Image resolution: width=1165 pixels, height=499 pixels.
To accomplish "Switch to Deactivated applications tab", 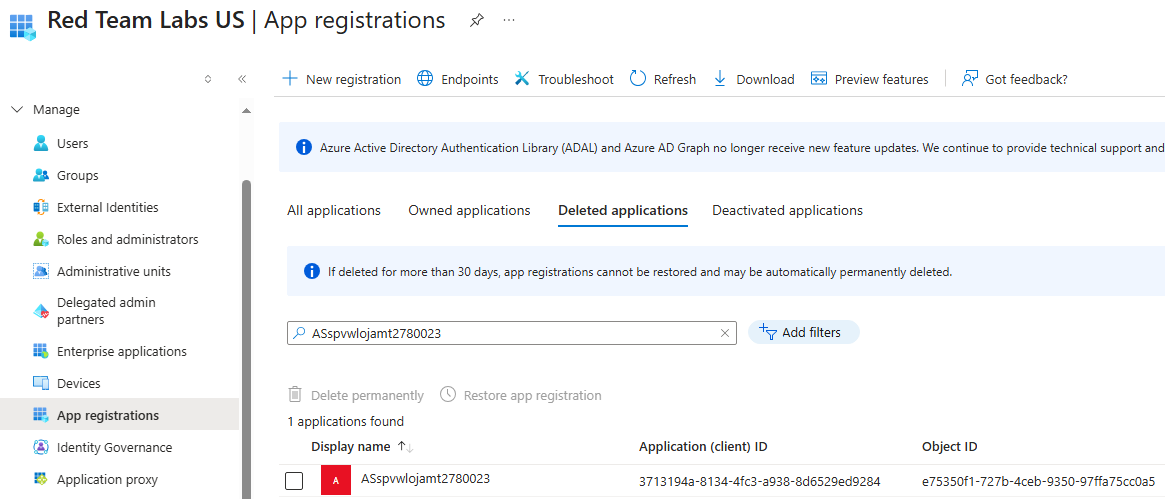I will tap(787, 211).
